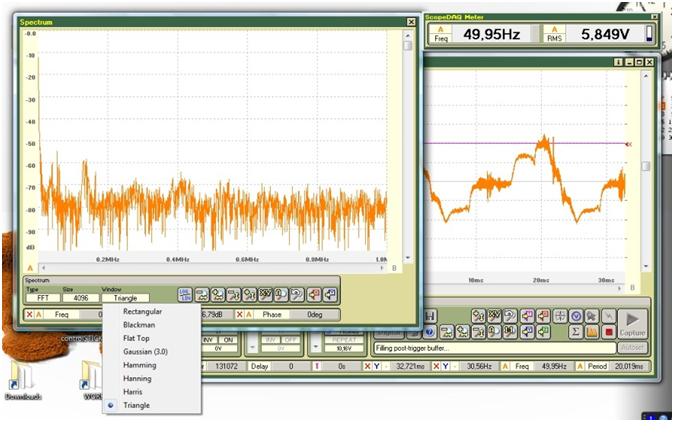Click the Sigma math icon
674x422 pixels.
pyautogui.click(x=576, y=332)
